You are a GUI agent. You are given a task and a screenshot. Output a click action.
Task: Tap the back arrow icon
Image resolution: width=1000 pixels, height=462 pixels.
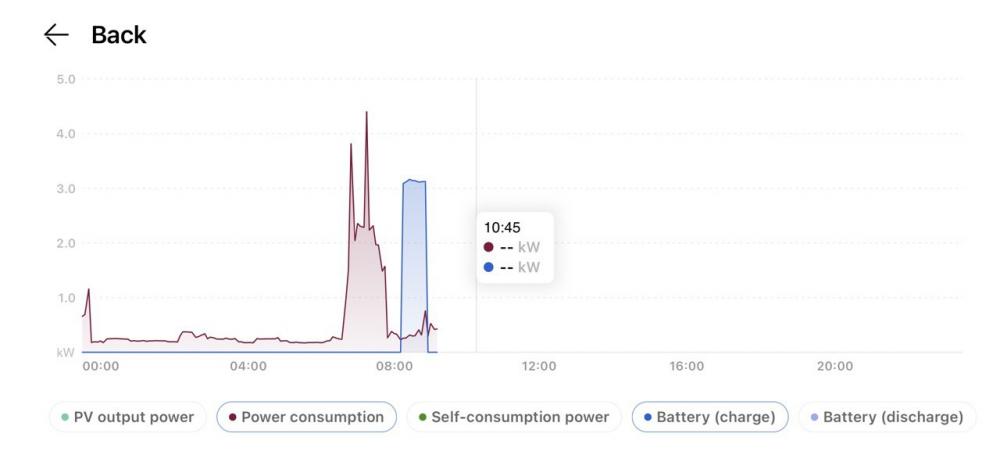click(x=56, y=34)
